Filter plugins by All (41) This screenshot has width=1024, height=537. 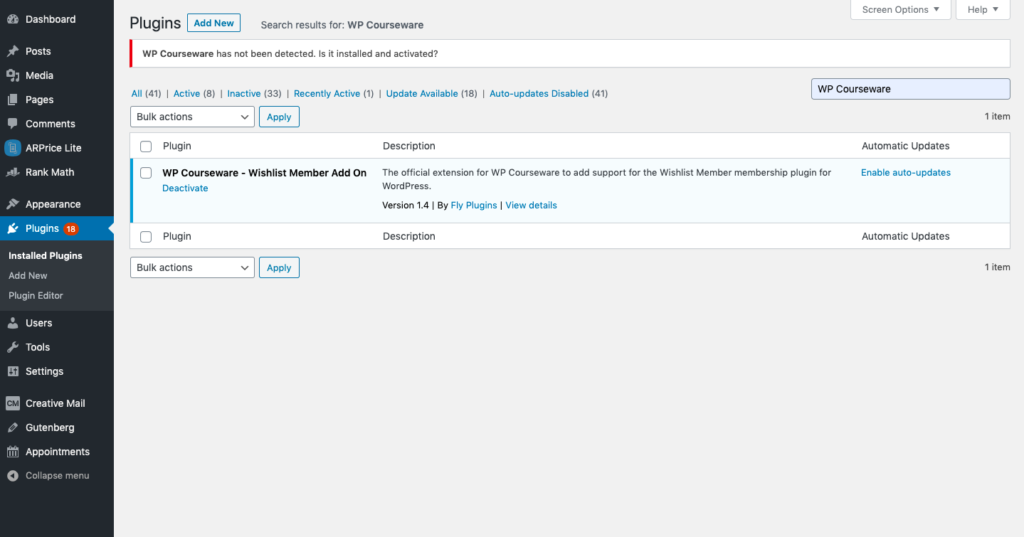[146, 93]
